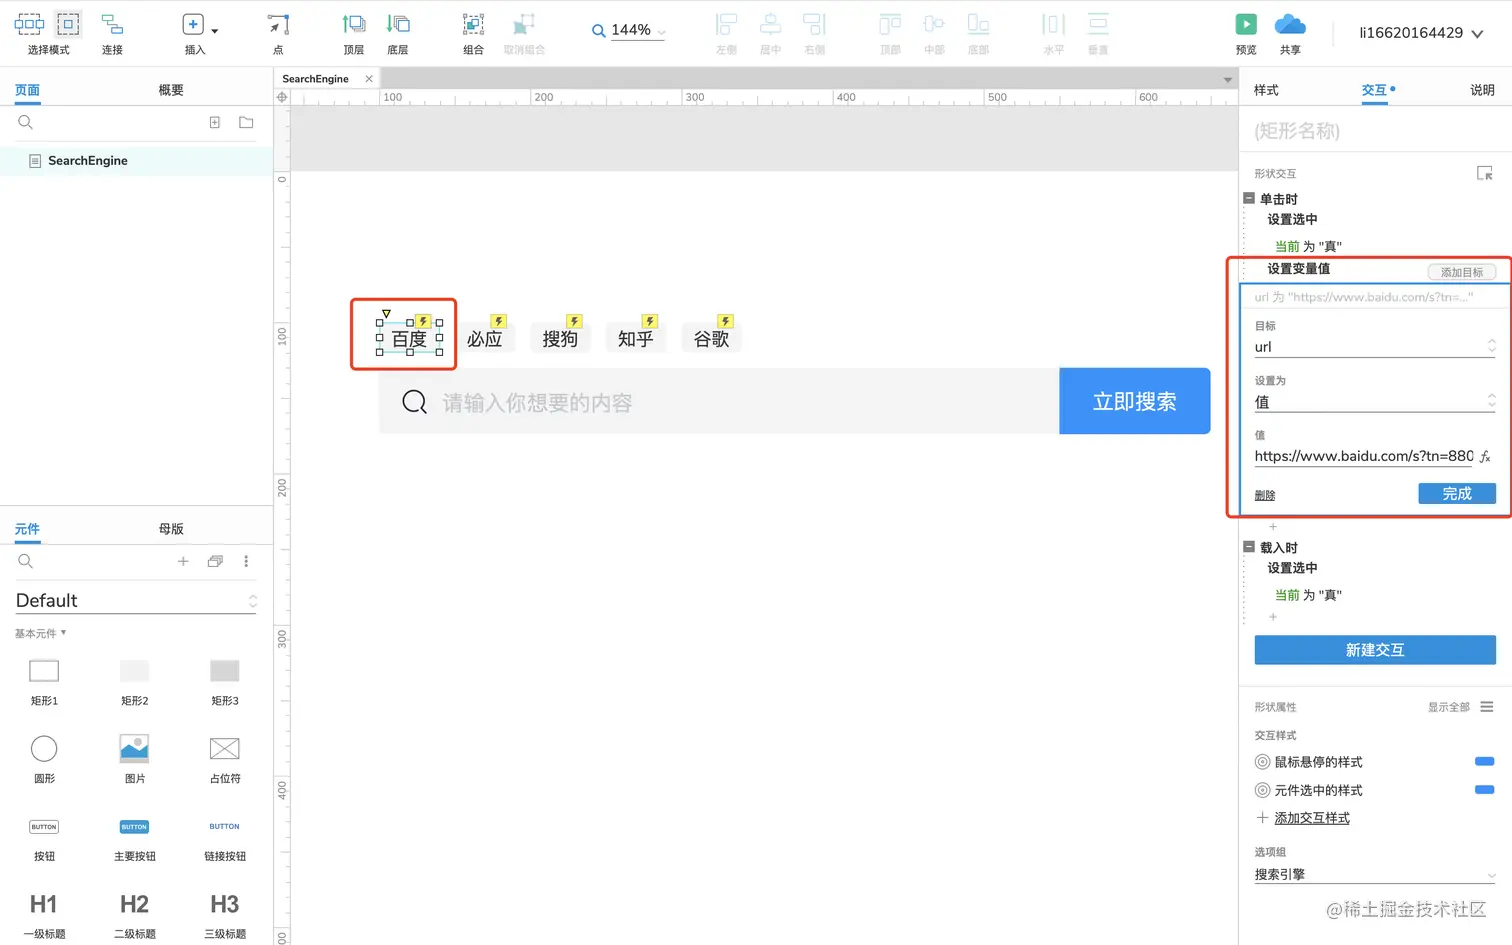Select the intersected selection mode icon
Image resolution: width=1512 pixels, height=945 pixels.
point(29,24)
